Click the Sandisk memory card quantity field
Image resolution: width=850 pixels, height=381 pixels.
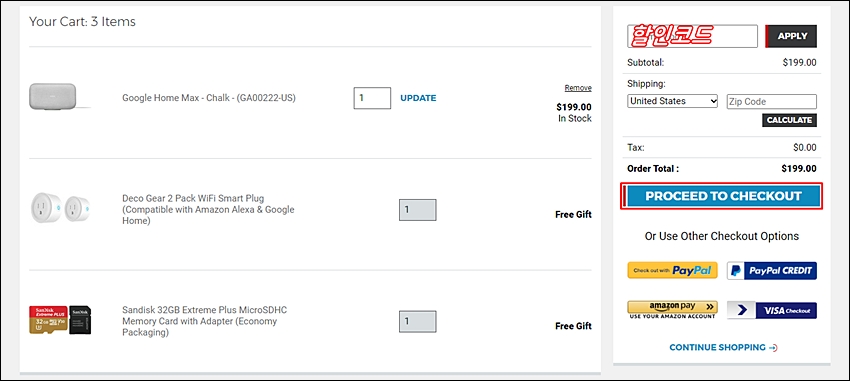[x=417, y=321]
